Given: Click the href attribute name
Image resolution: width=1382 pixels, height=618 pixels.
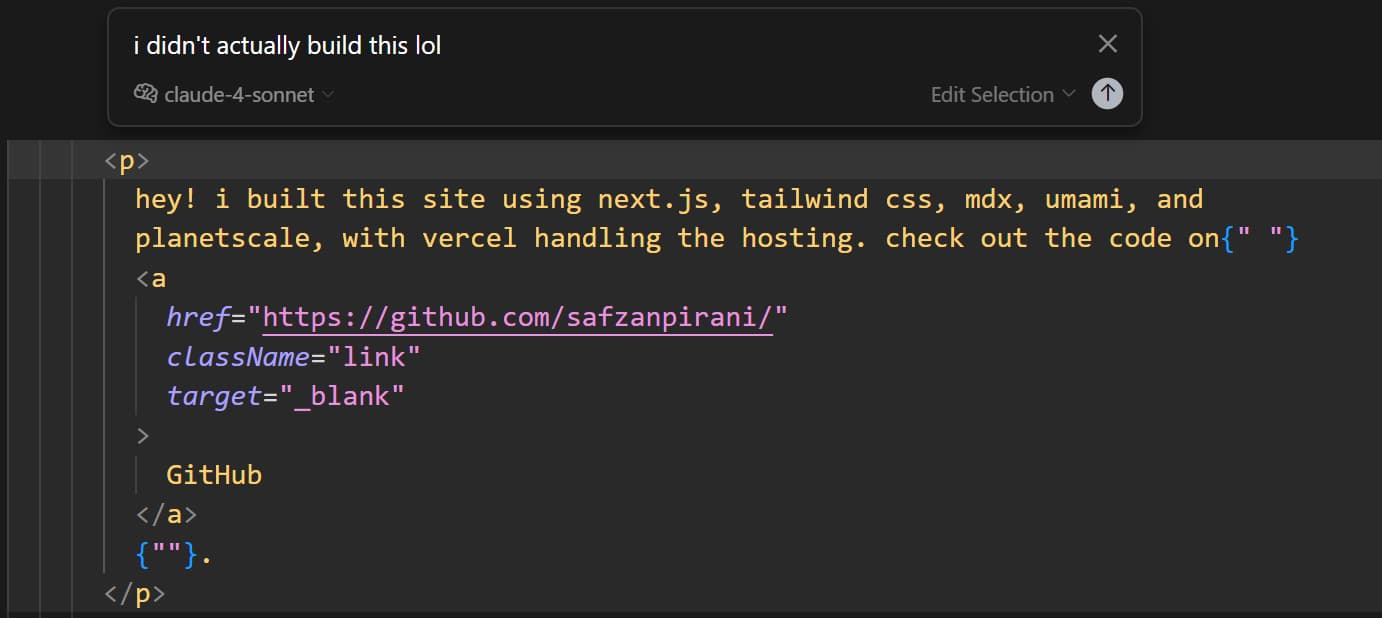Looking at the screenshot, I should [x=198, y=318].
